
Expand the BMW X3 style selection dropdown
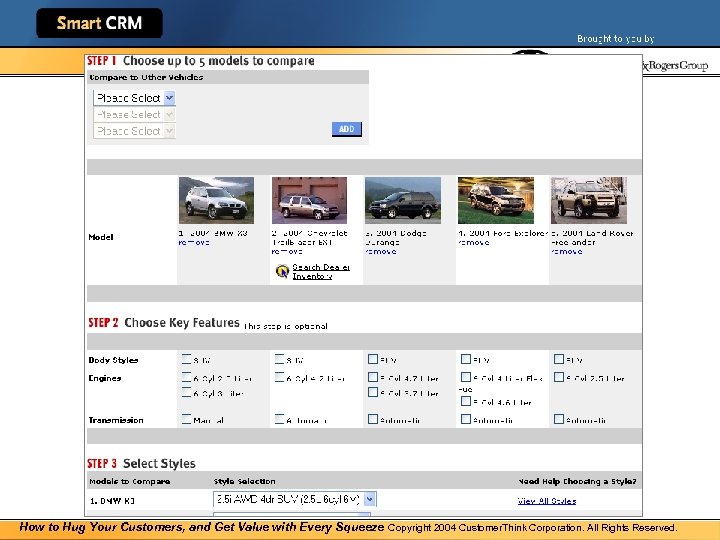click(294, 499)
